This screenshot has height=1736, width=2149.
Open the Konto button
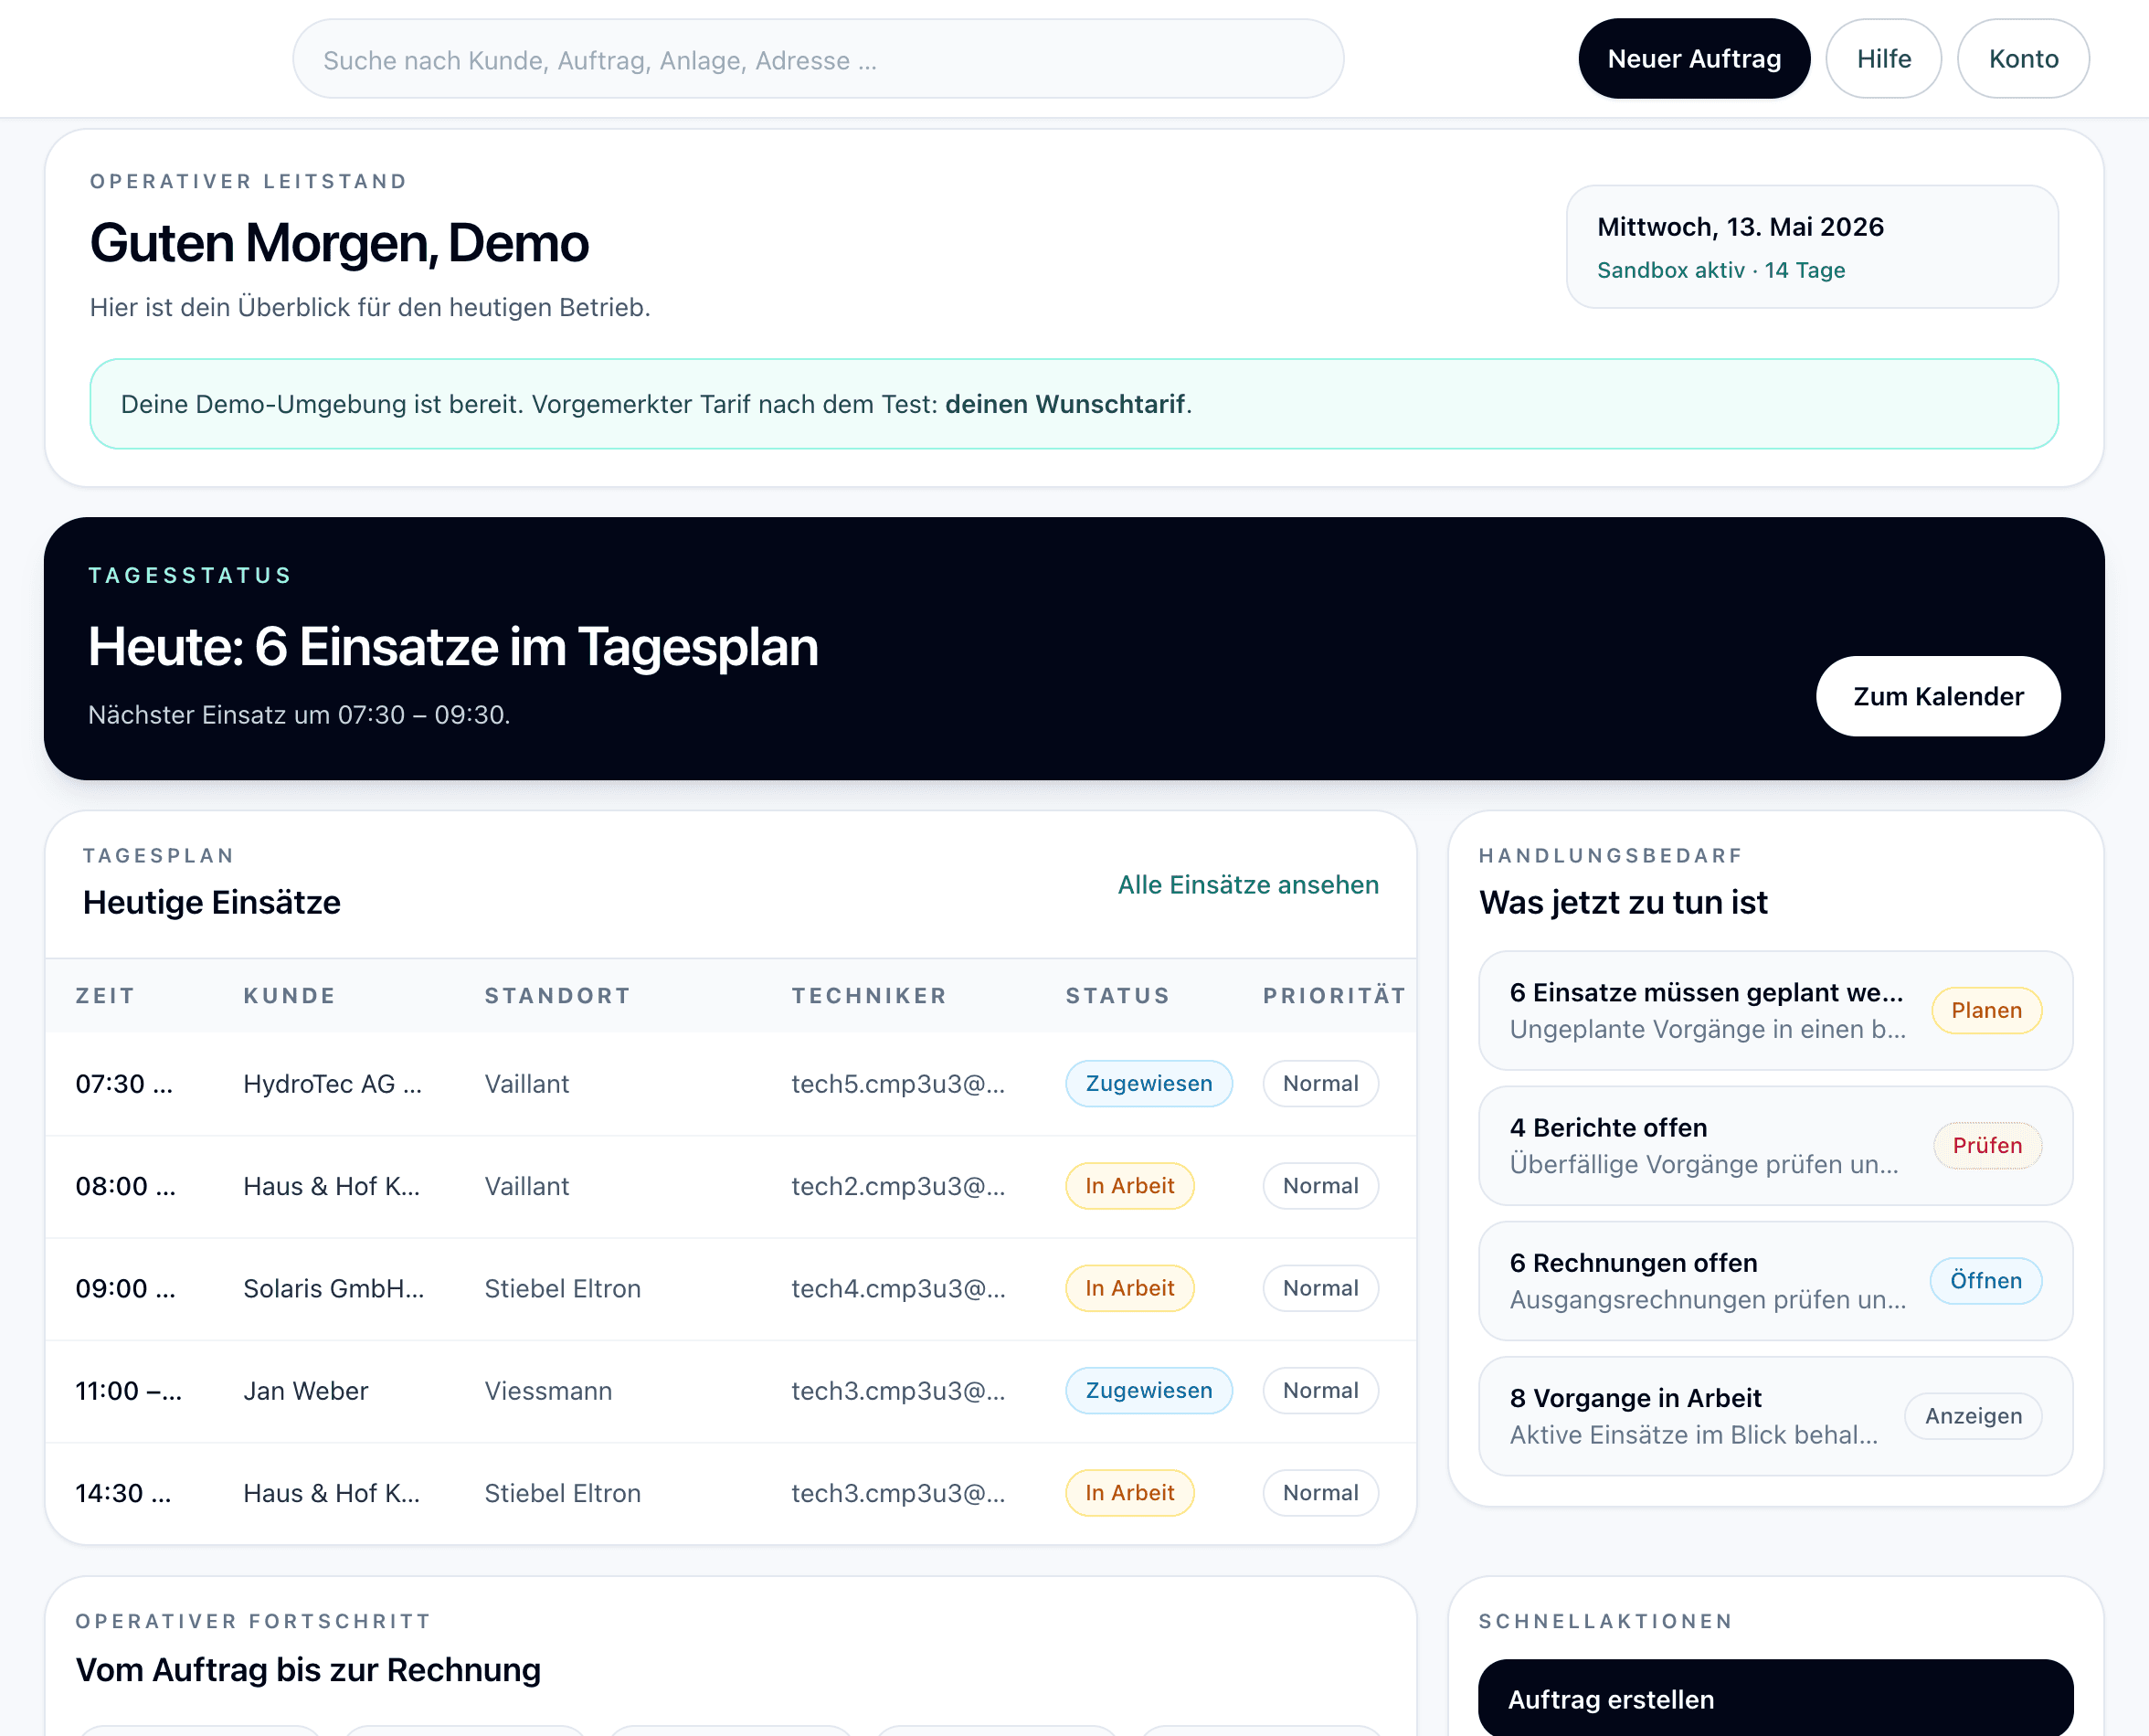tap(2022, 59)
